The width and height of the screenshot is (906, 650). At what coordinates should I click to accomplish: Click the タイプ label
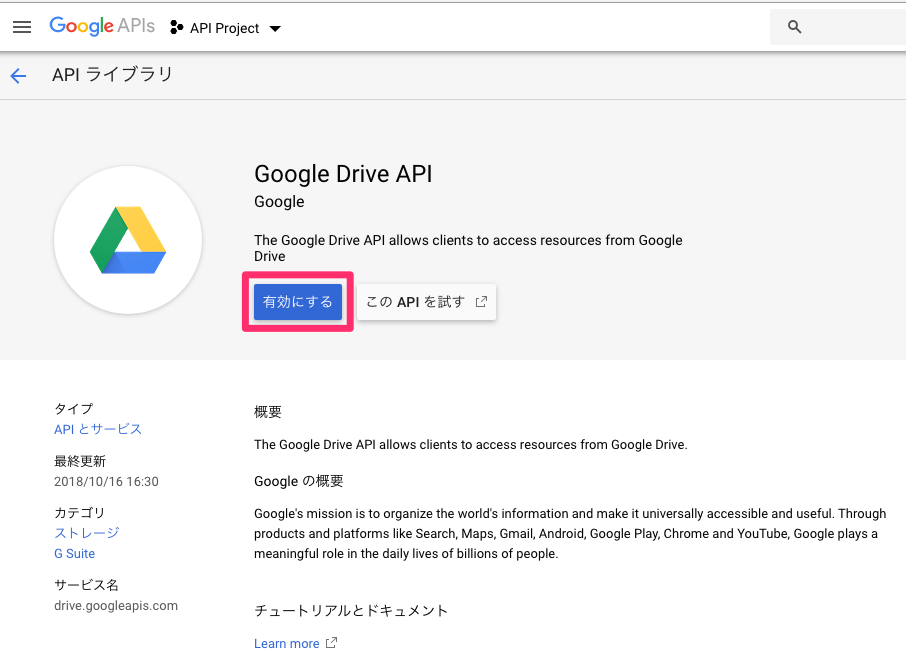click(x=73, y=408)
